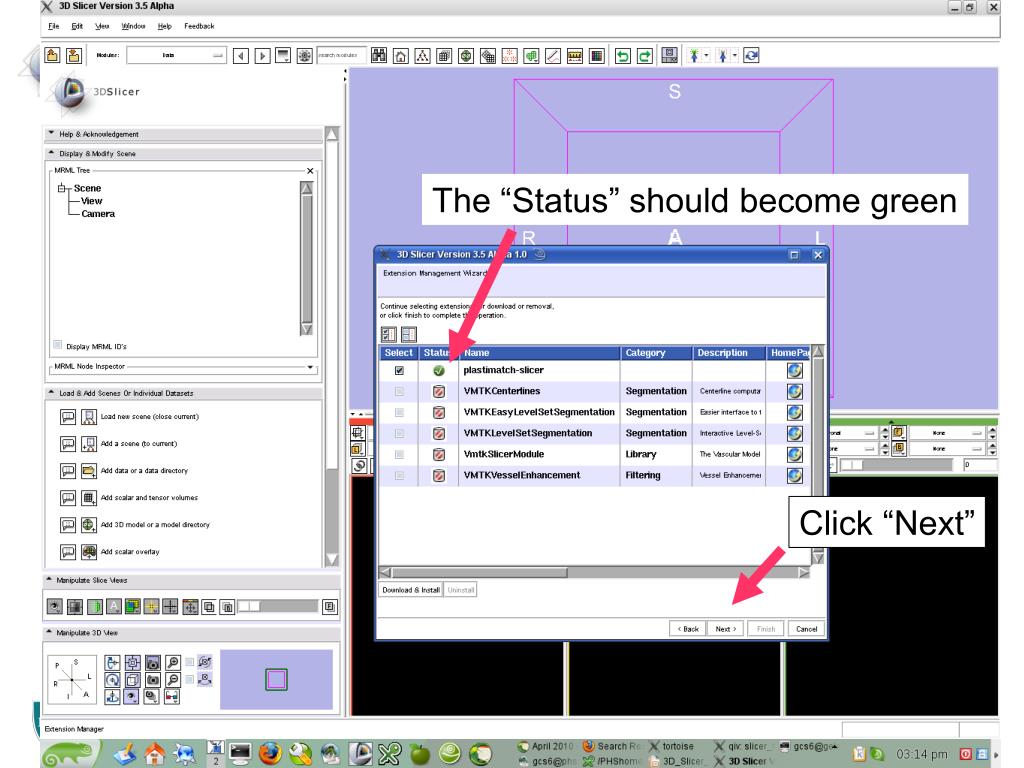The width and height of the screenshot is (1024, 768).
Task: Click the 3D view navigation thumbnail
Action: tap(276, 679)
